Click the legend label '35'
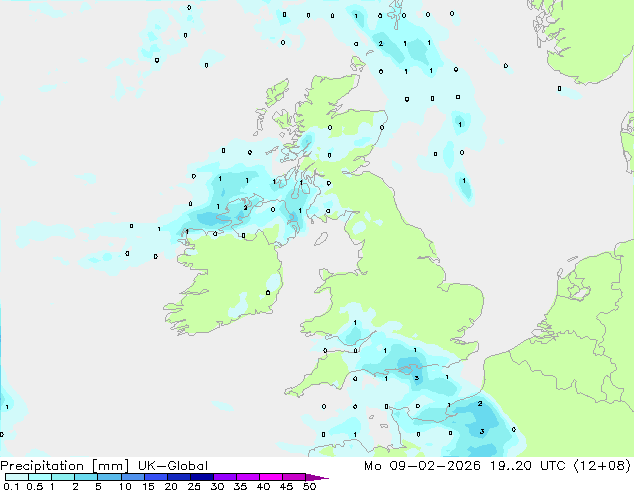The height and width of the screenshot is (490, 634). coord(240,486)
